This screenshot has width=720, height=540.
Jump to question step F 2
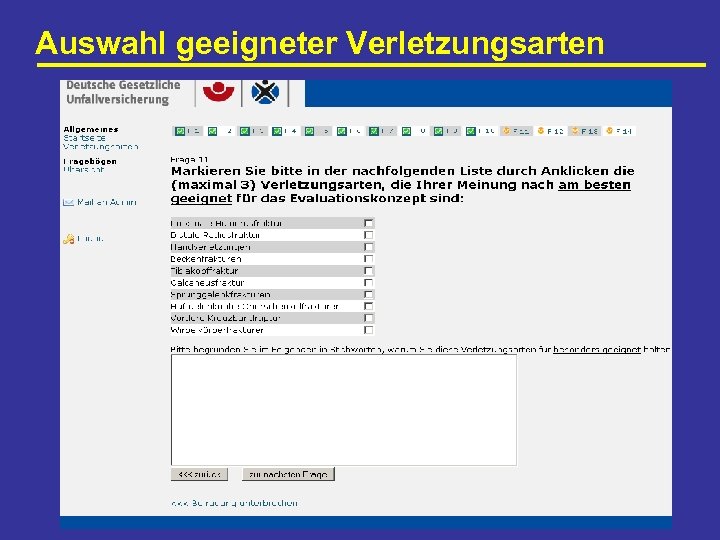pyautogui.click(x=220, y=131)
